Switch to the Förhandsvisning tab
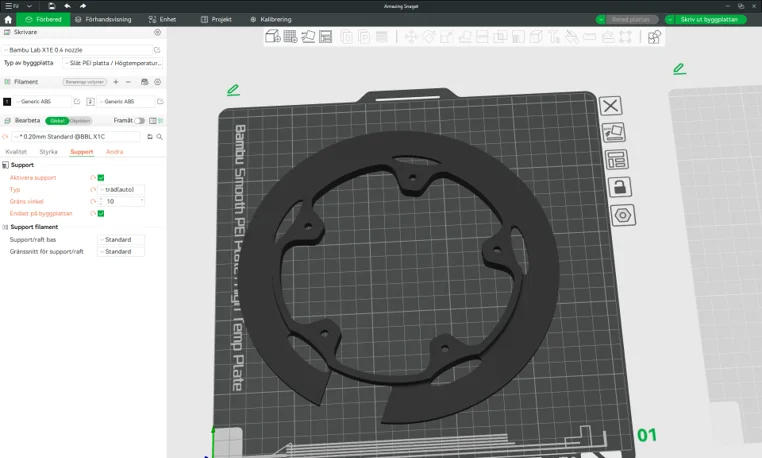762x458 pixels. tap(105, 19)
